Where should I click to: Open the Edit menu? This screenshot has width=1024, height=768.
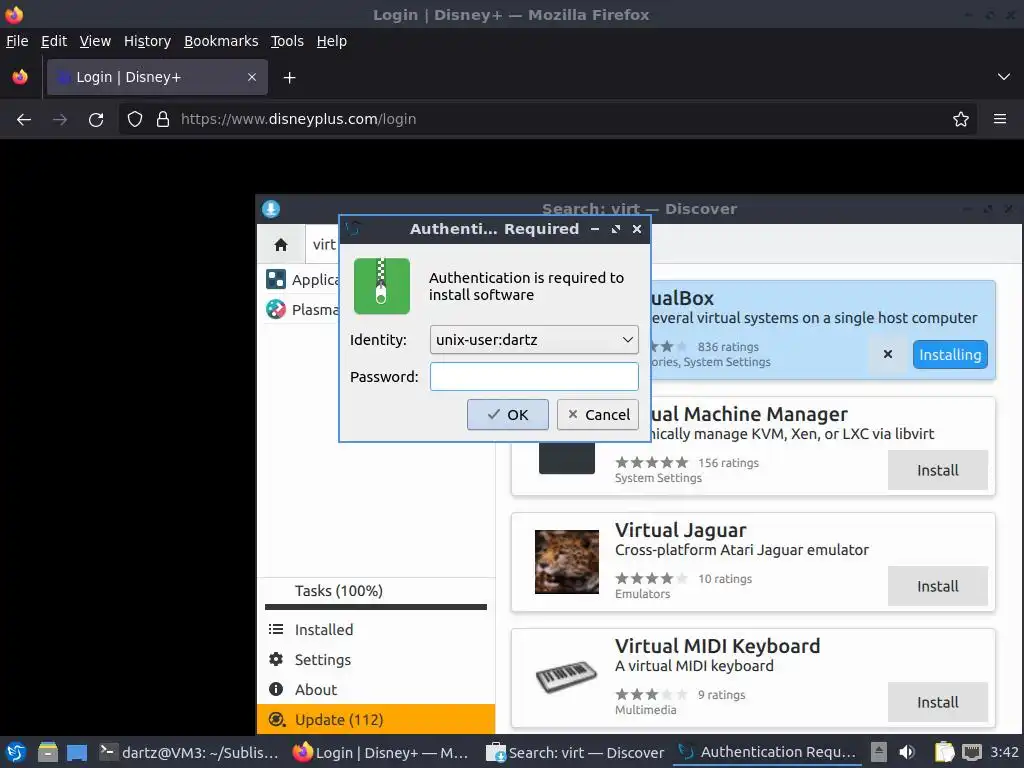click(54, 41)
